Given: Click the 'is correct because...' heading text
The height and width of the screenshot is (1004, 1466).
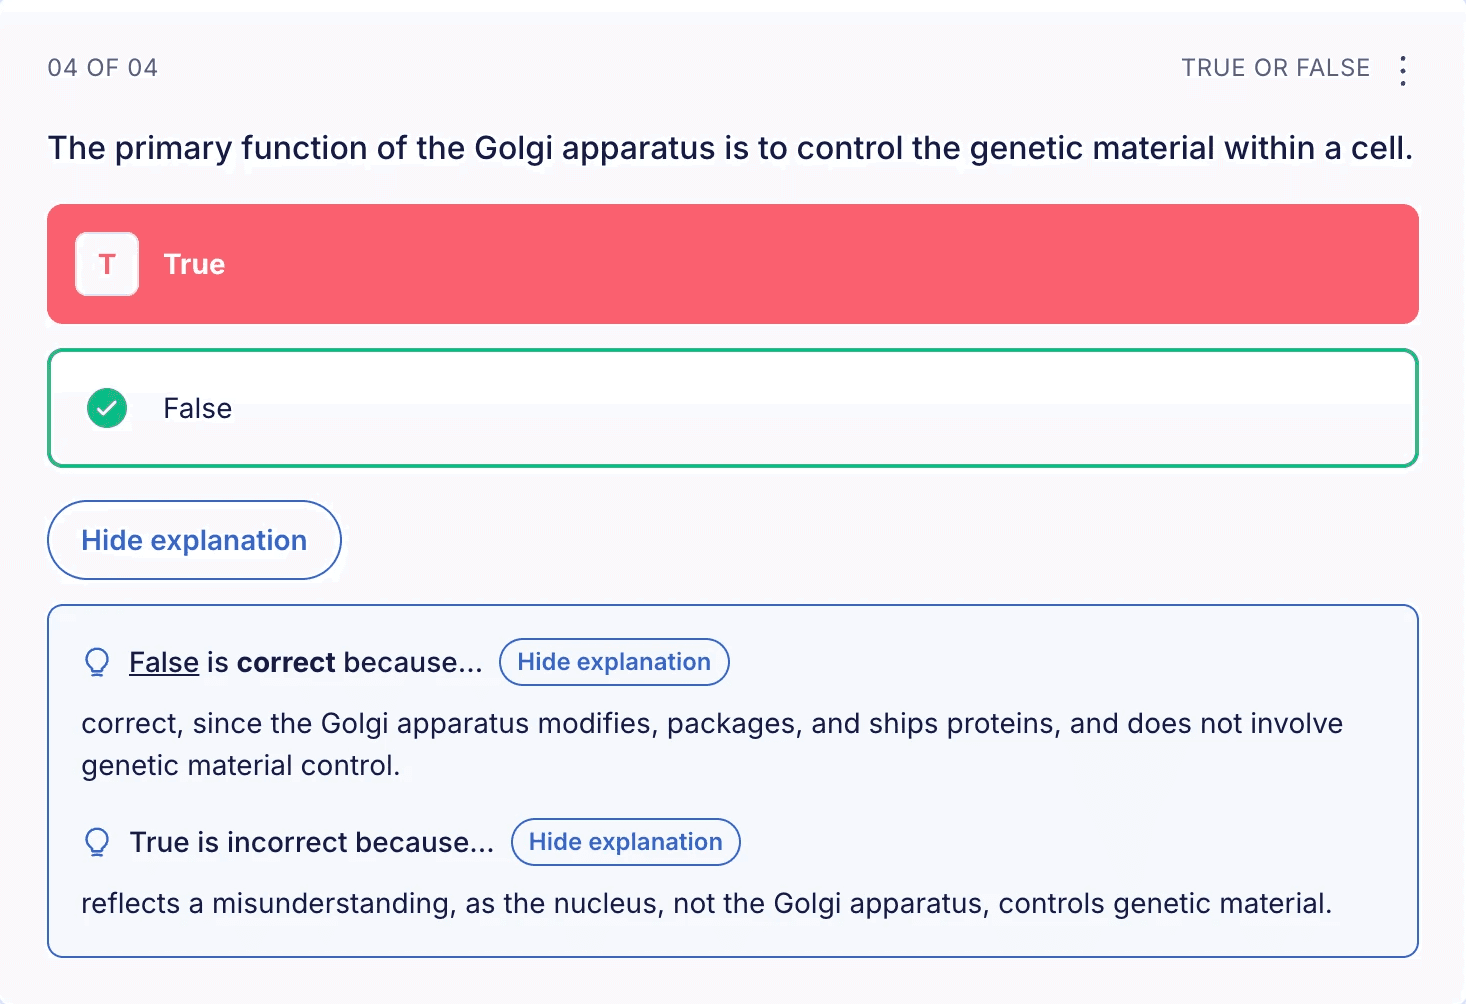Looking at the screenshot, I should 345,662.
